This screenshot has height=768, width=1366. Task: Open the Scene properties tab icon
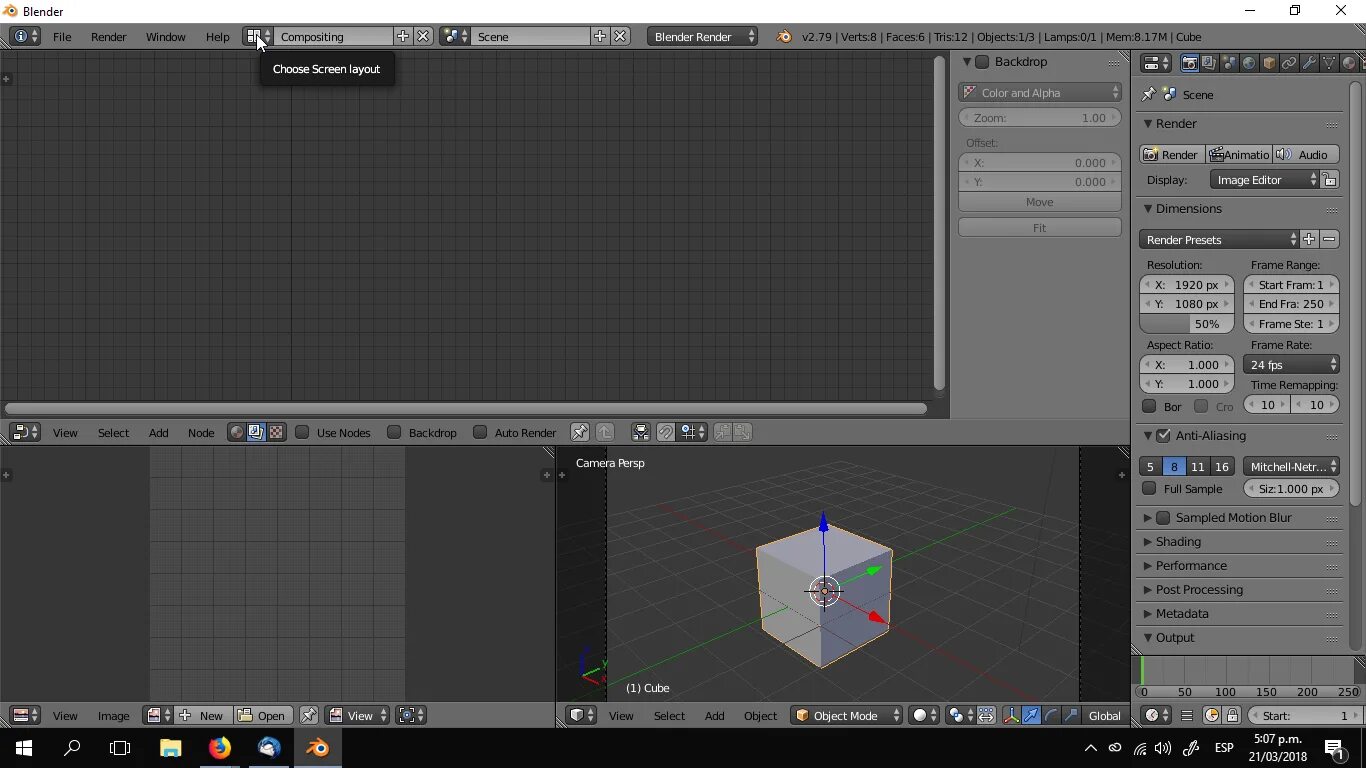click(x=1229, y=63)
